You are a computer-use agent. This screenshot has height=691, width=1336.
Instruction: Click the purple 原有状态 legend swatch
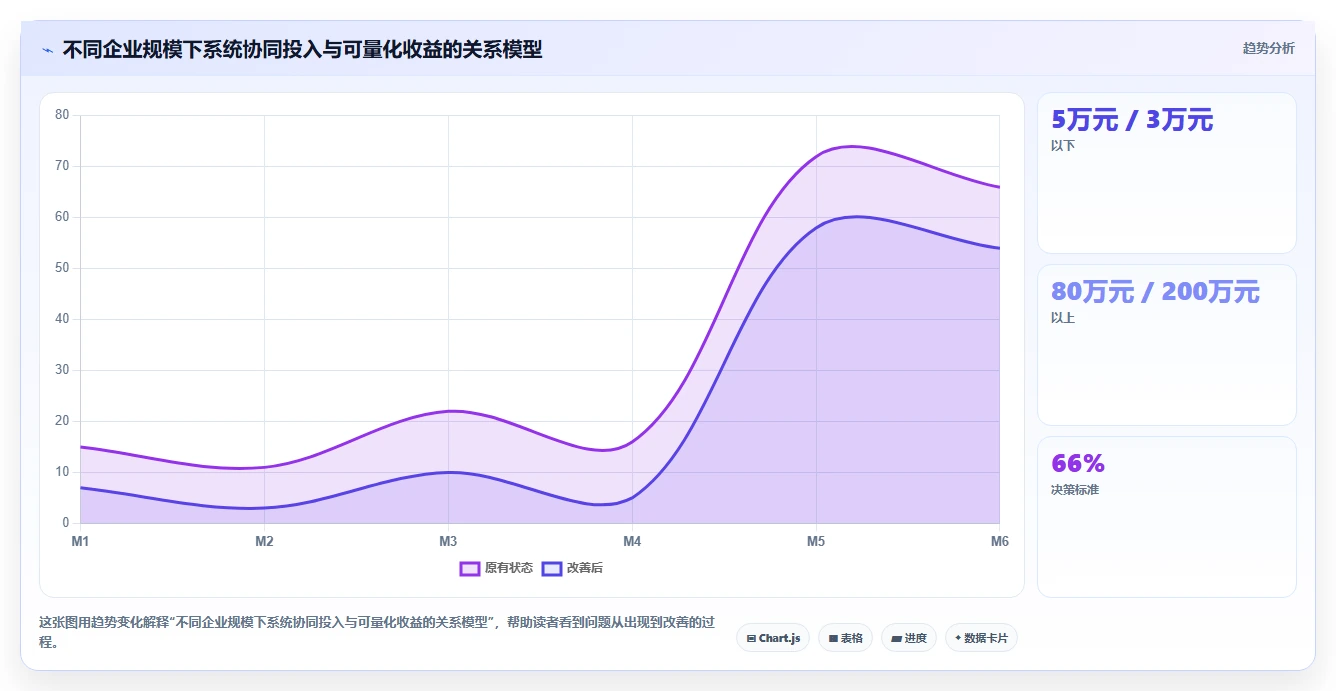click(470, 568)
